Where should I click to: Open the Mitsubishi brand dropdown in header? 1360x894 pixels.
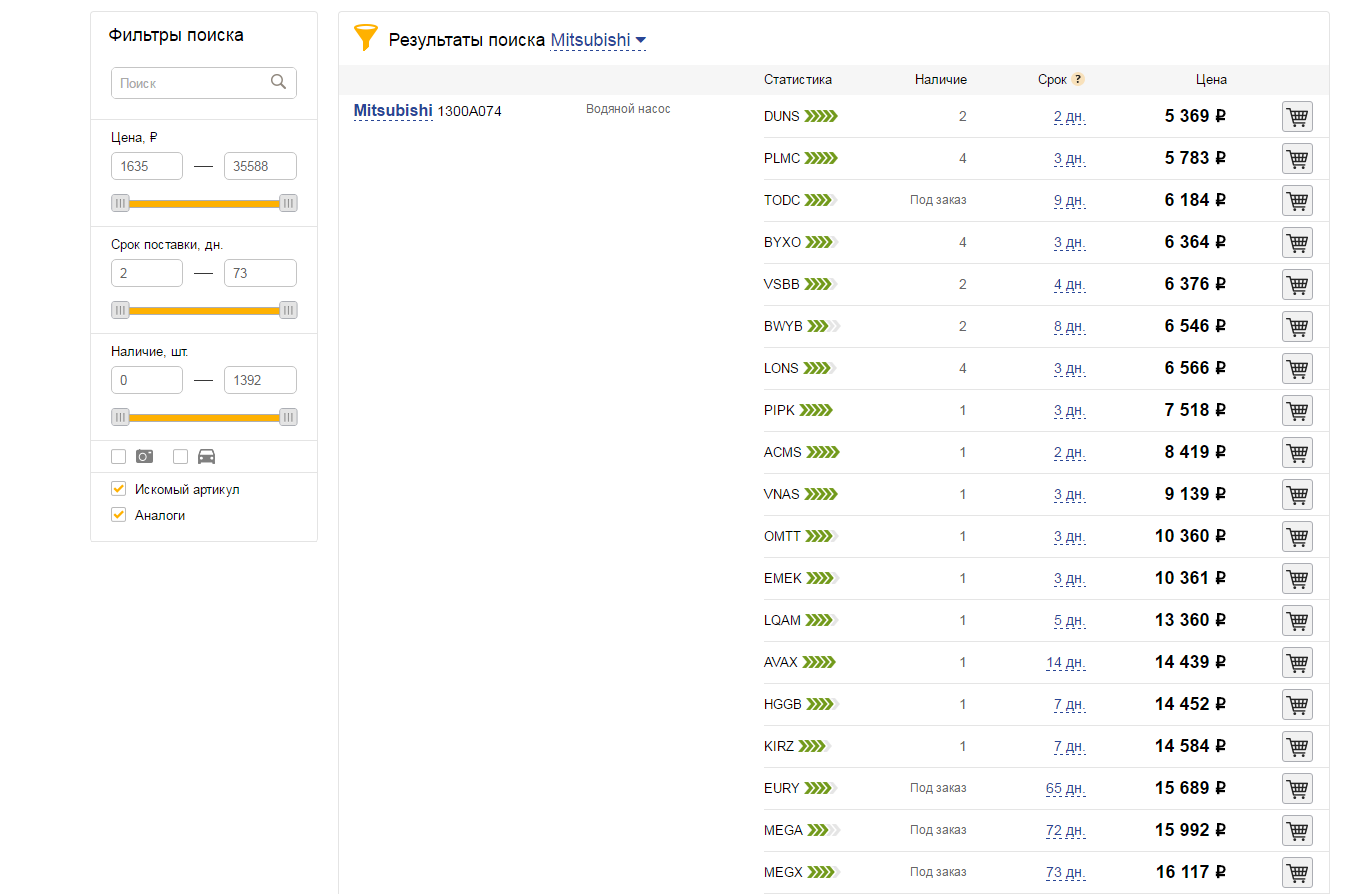(598, 40)
